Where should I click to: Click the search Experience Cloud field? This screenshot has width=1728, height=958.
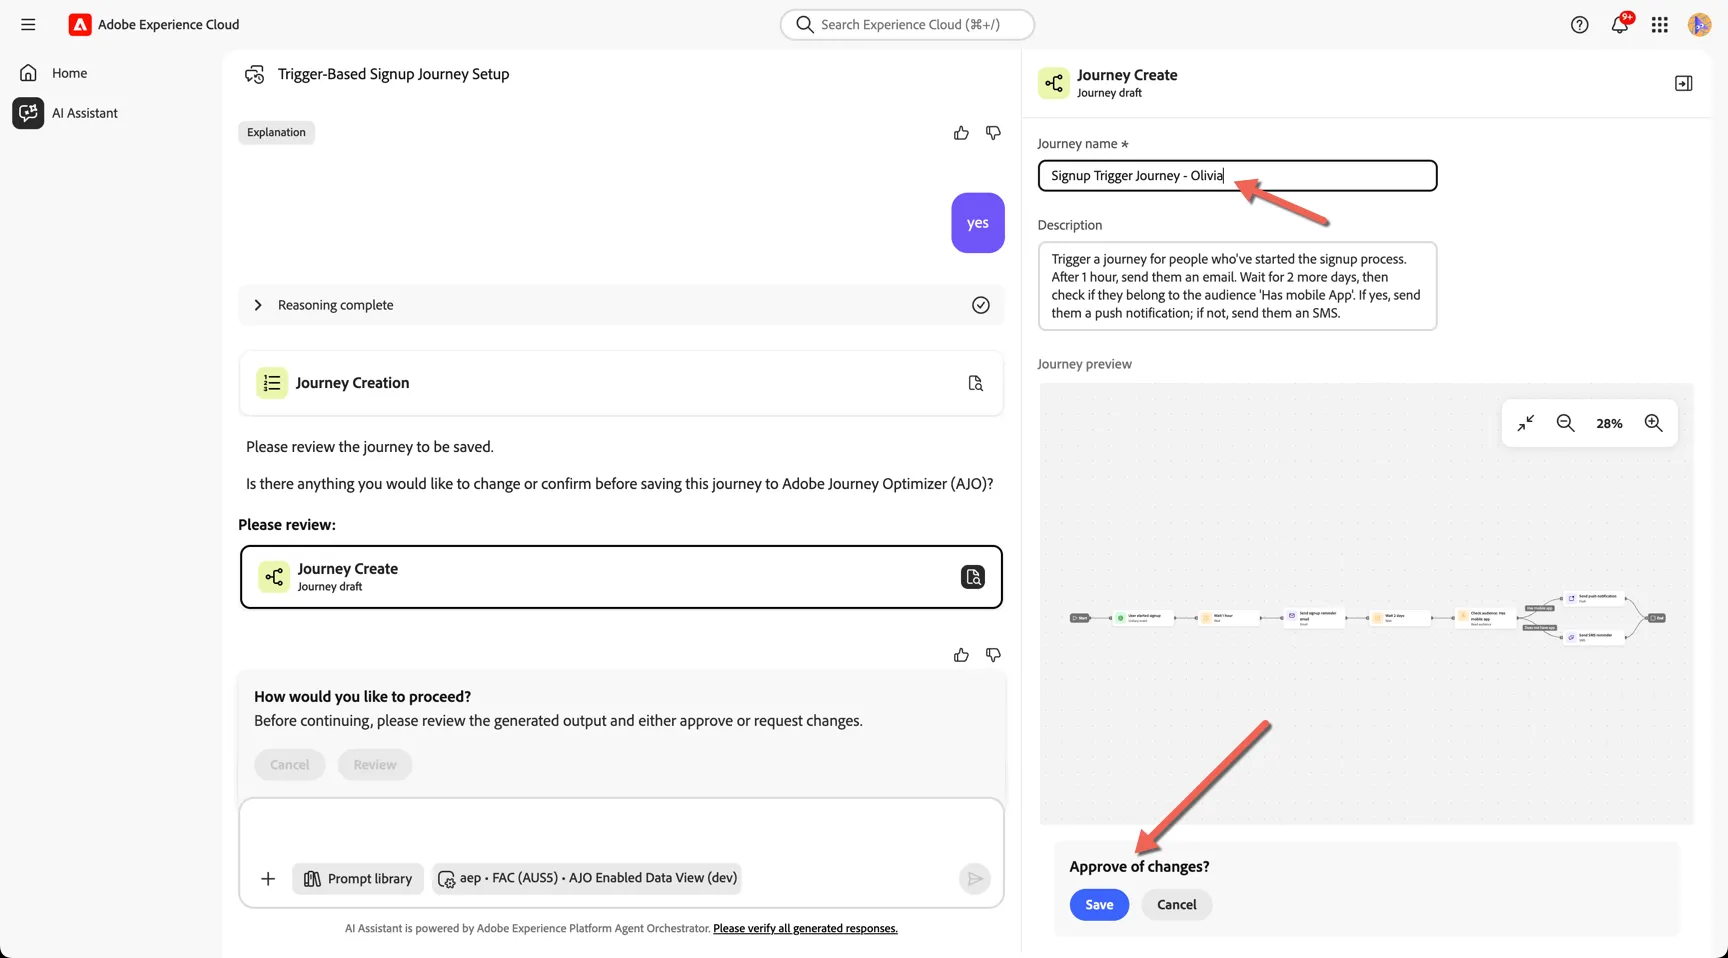(907, 24)
